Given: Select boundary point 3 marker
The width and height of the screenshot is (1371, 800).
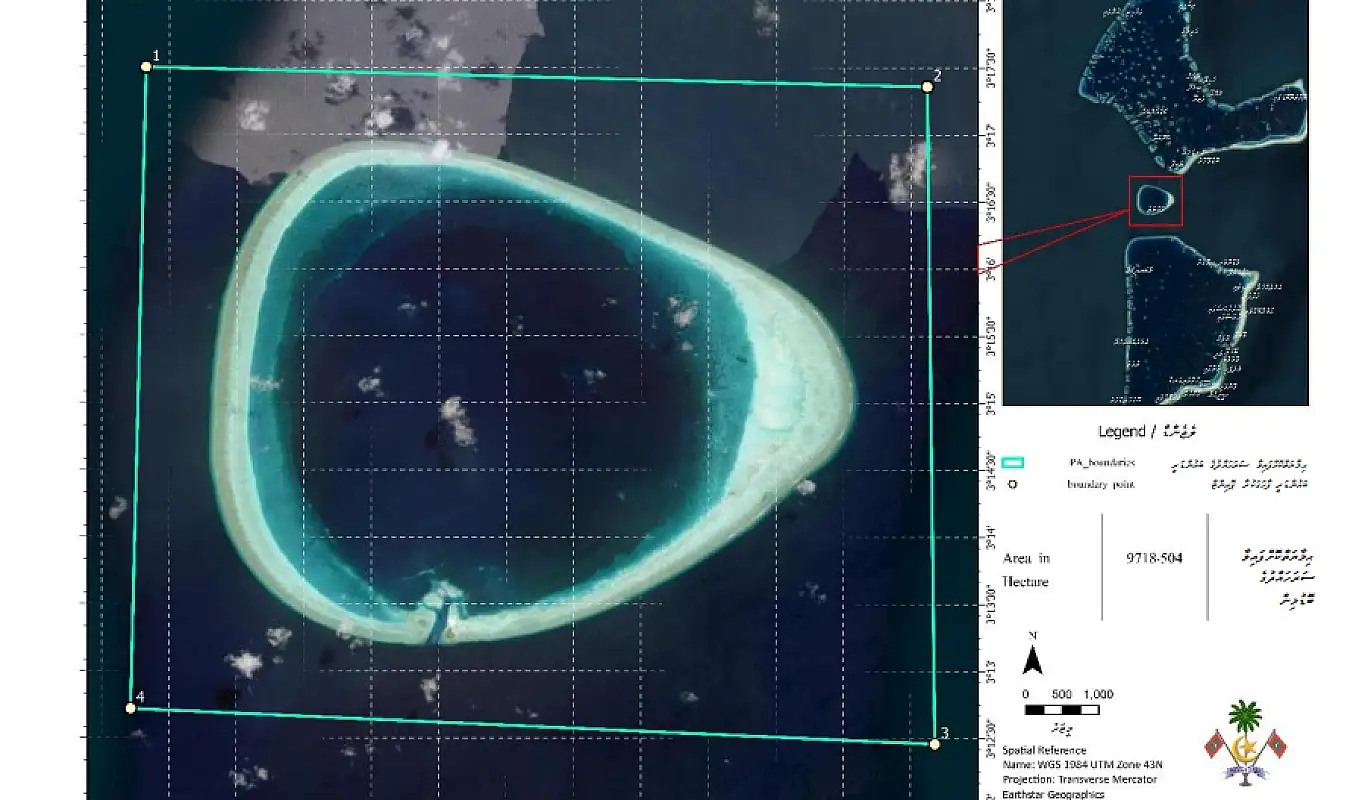Looking at the screenshot, I should pos(934,744).
